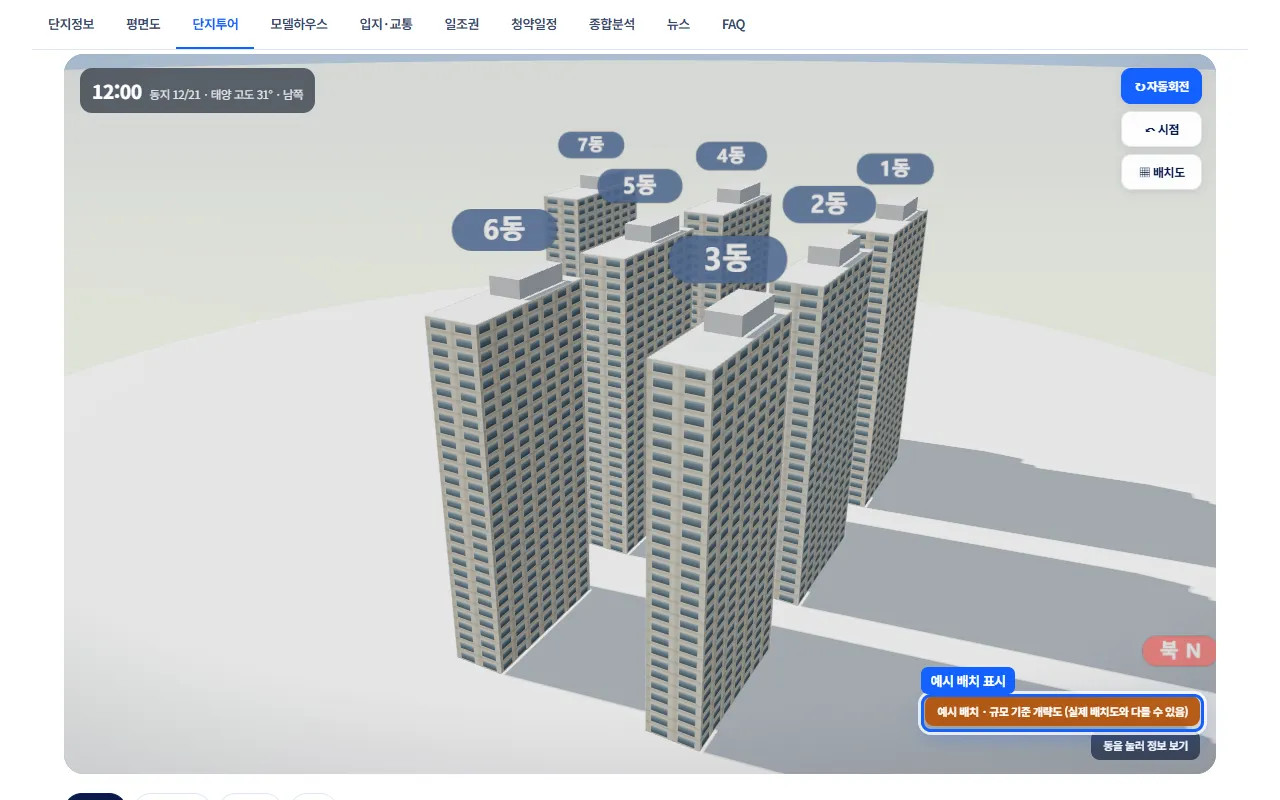Go to the 뉴스 tab
Viewport: 1280px width, 800px height.
[678, 24]
